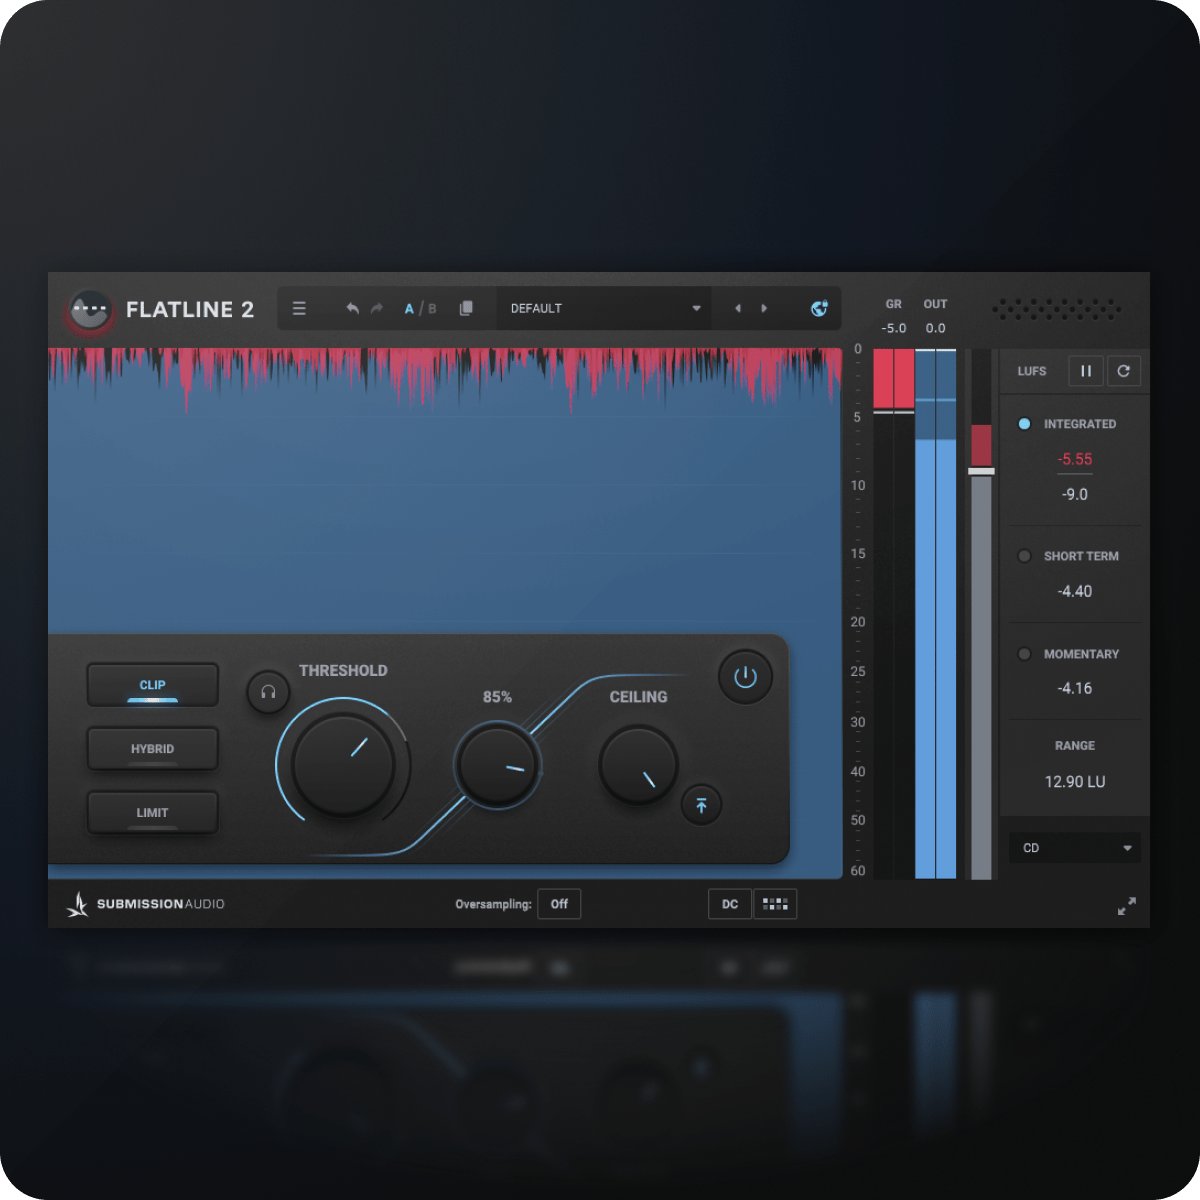The image size is (1200, 1200).
Task: Click the resize expand arrows icon
Action: click(x=1127, y=907)
